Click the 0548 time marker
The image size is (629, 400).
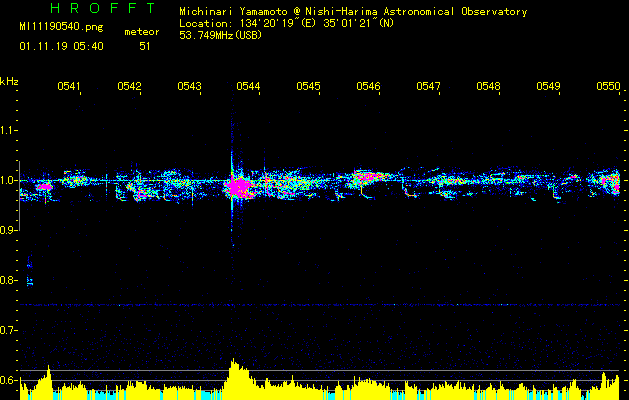[x=488, y=86]
